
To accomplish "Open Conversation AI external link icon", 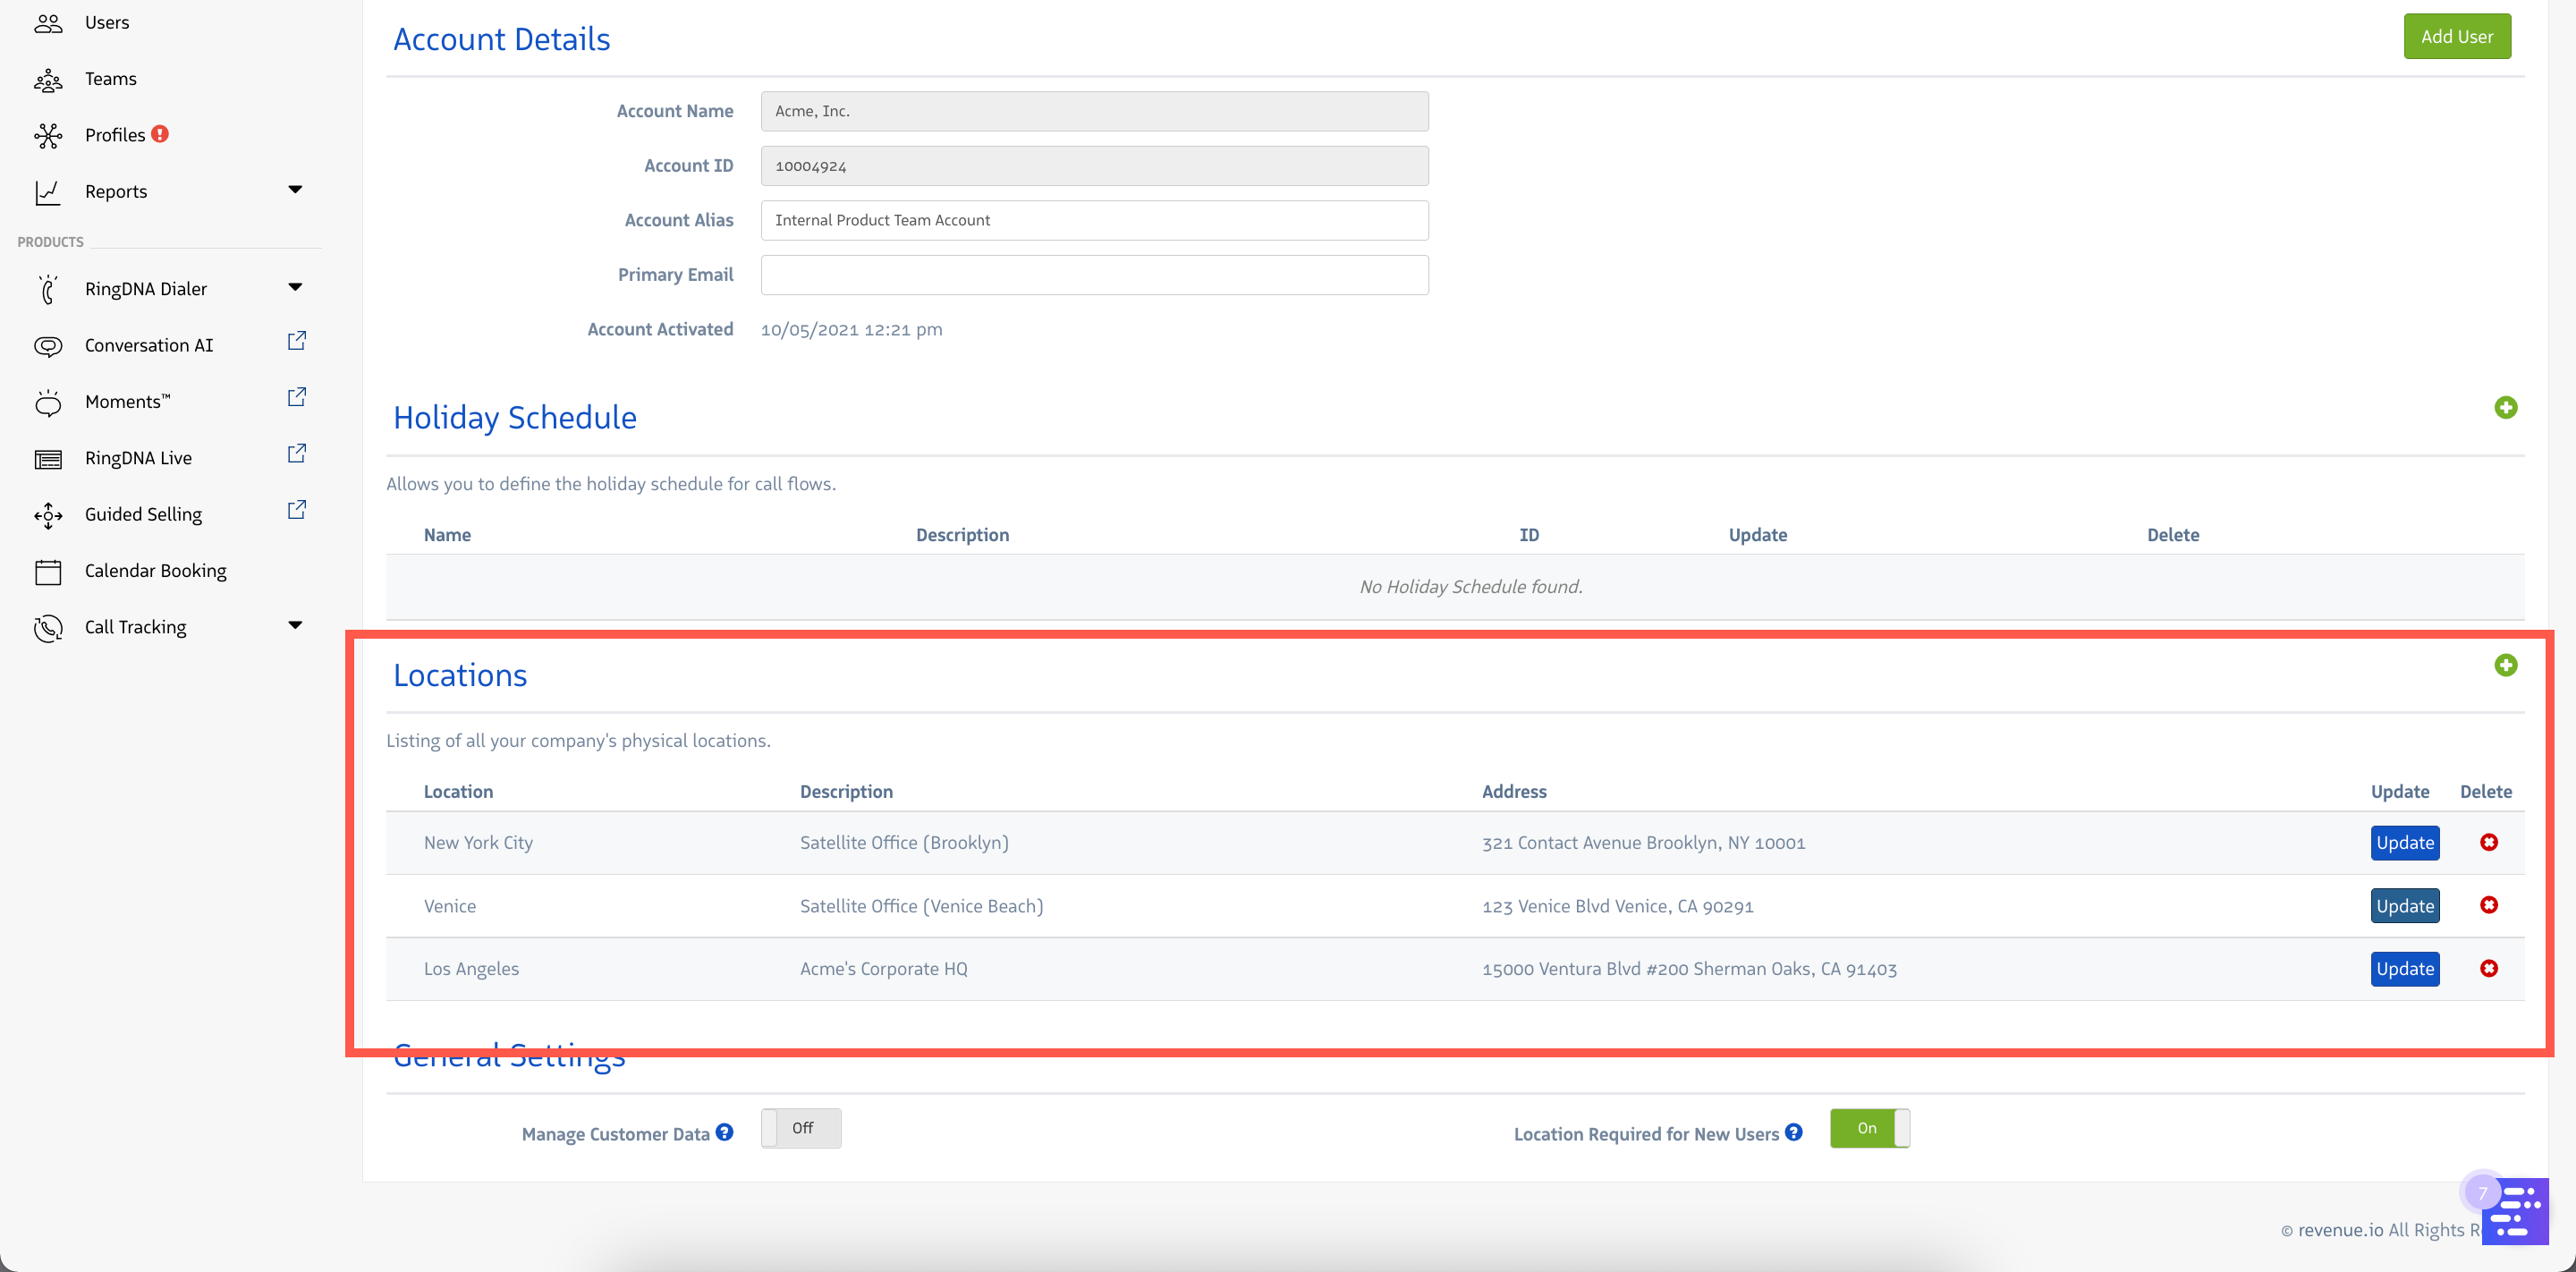I will (x=296, y=341).
